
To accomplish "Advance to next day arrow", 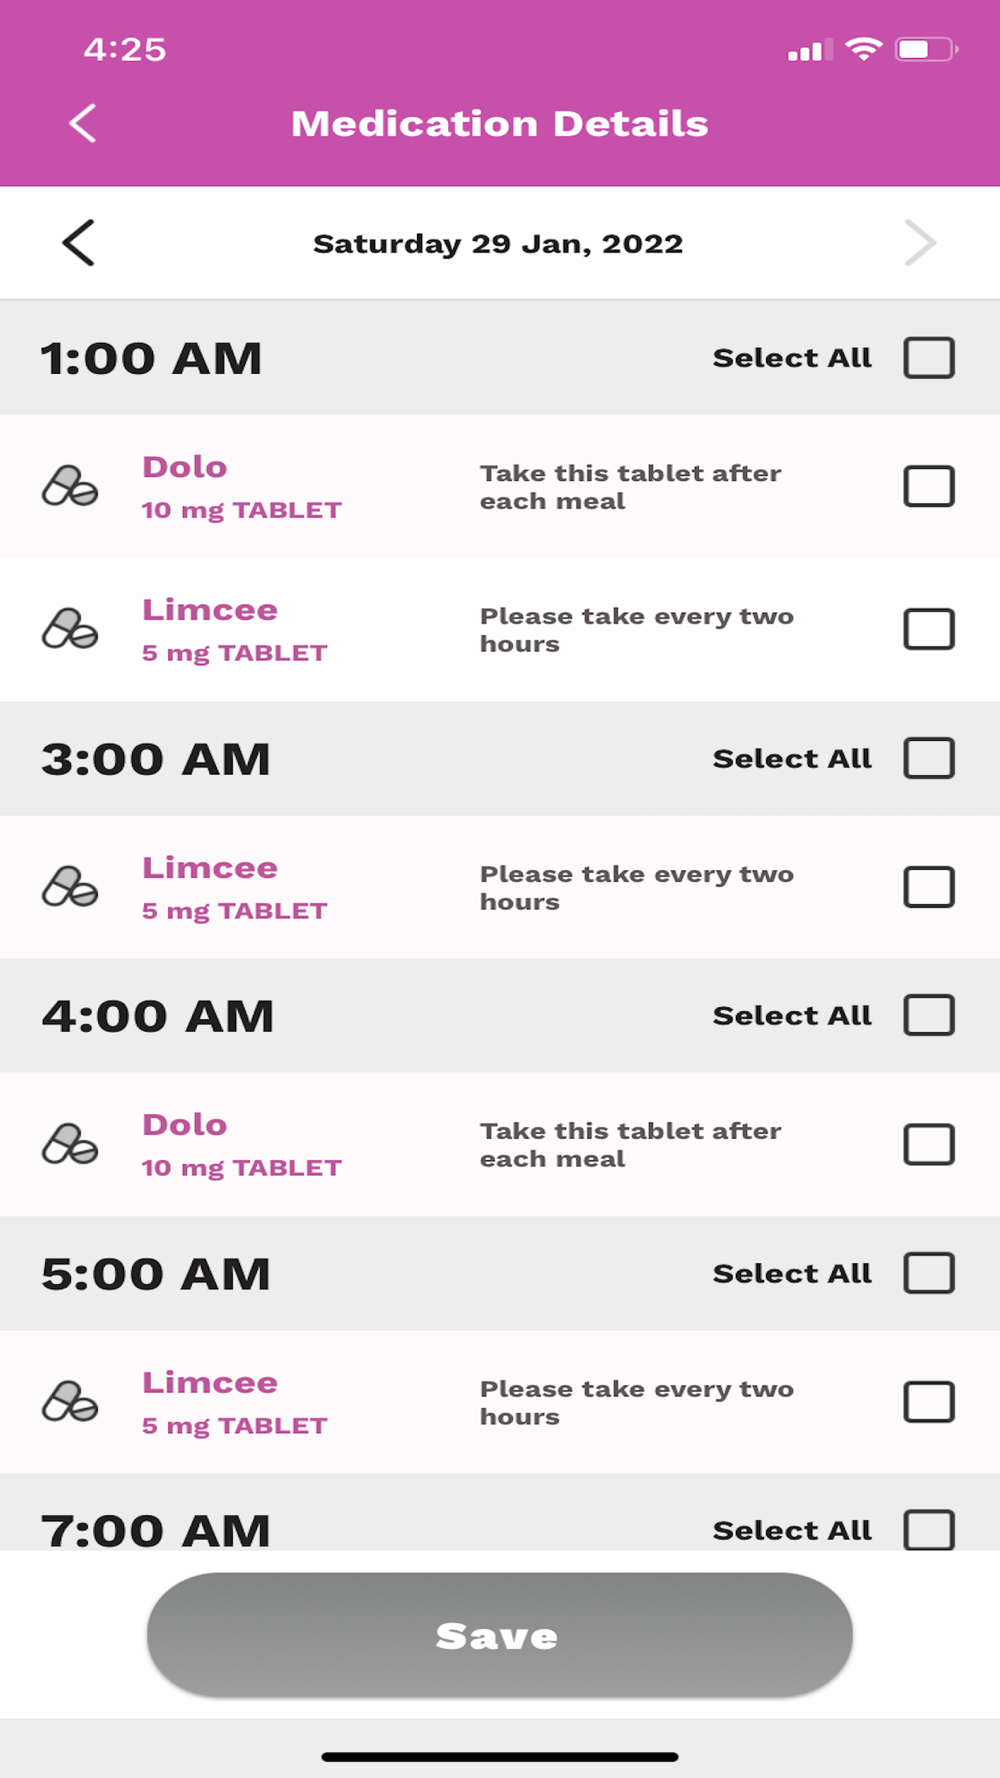I will pos(920,243).
